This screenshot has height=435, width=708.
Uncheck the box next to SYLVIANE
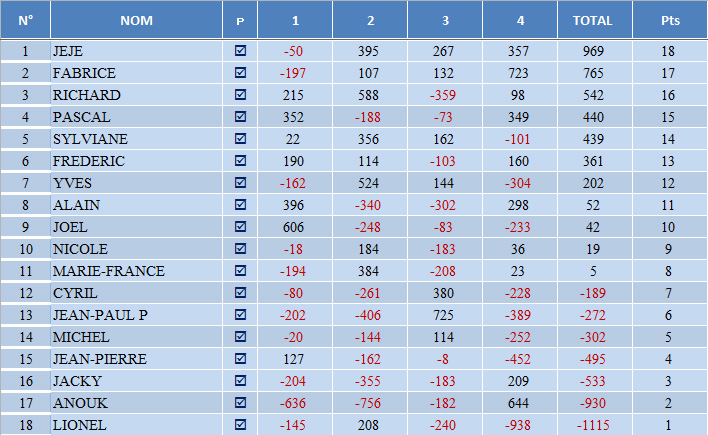click(x=240, y=138)
